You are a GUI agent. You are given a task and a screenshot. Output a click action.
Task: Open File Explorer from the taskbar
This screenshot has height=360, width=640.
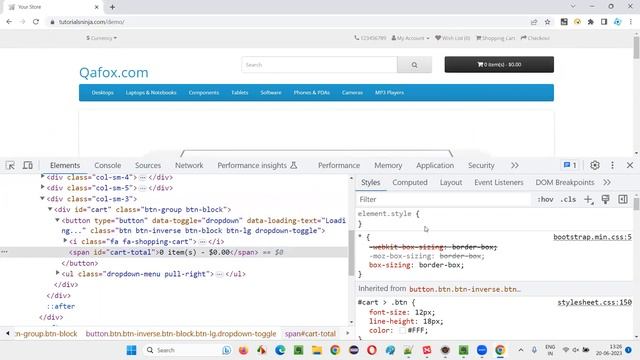point(317,350)
